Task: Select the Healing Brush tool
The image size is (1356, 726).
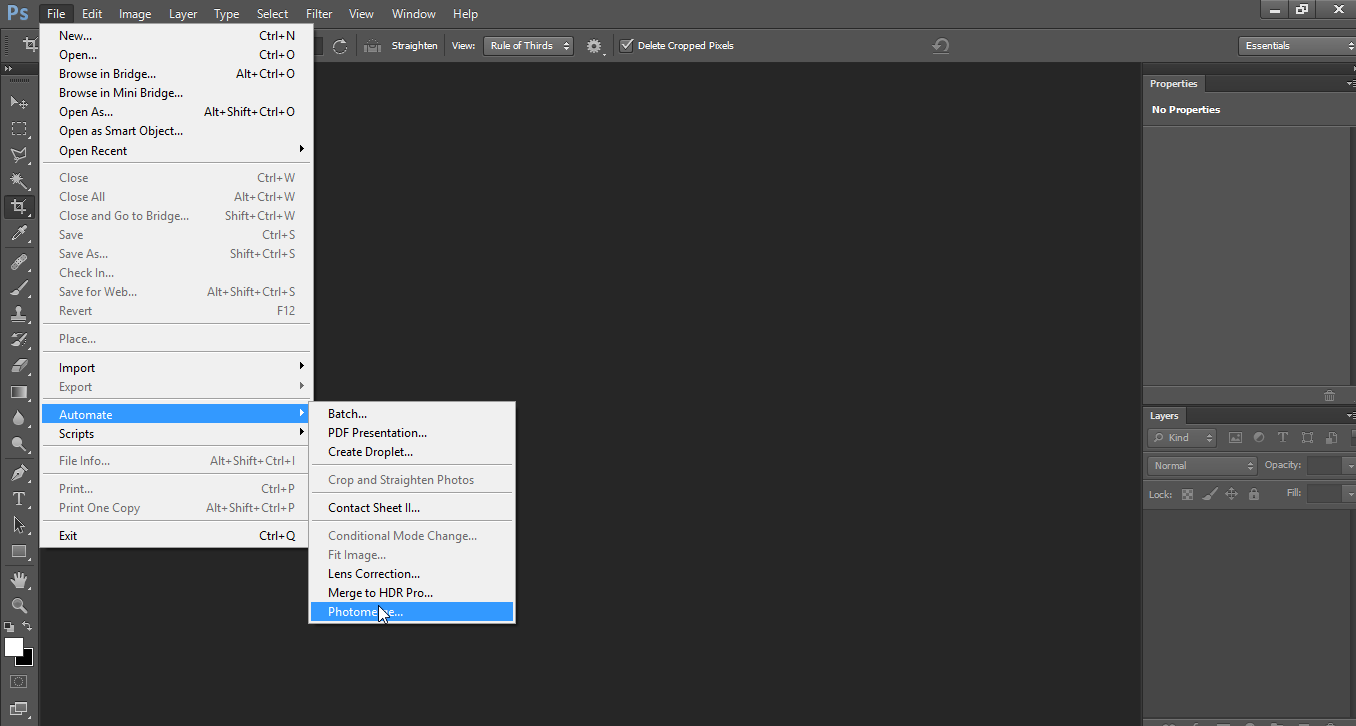Action: [19, 263]
